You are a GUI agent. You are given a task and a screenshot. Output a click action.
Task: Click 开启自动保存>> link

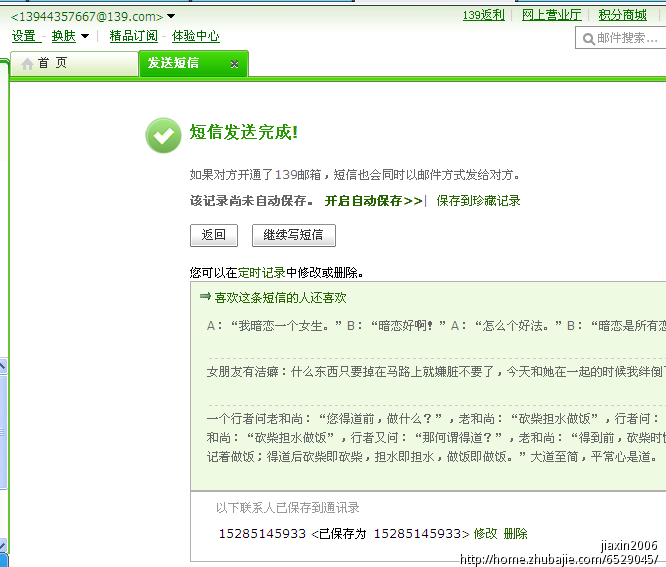point(373,200)
